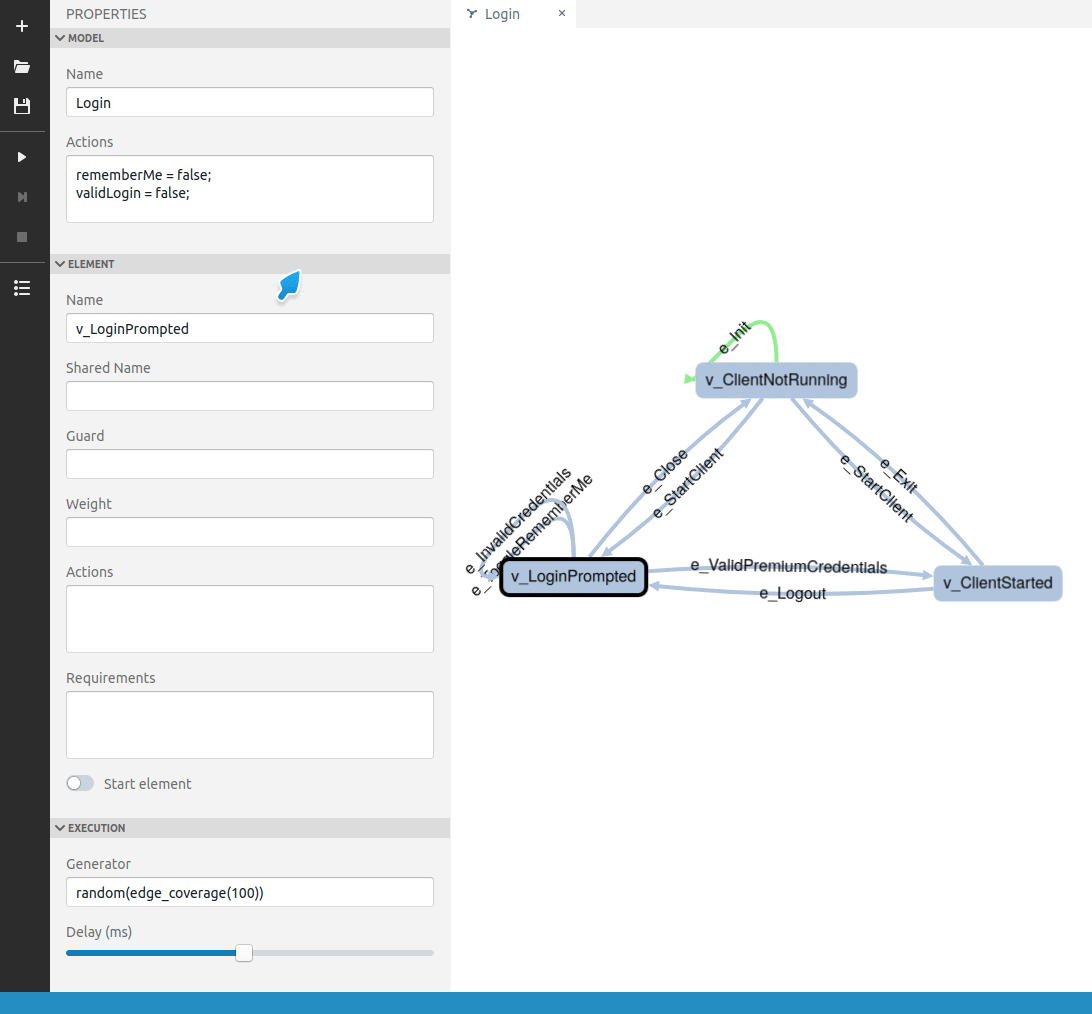1092x1014 pixels.
Task: Click the Guard input field
Action: click(x=249, y=464)
